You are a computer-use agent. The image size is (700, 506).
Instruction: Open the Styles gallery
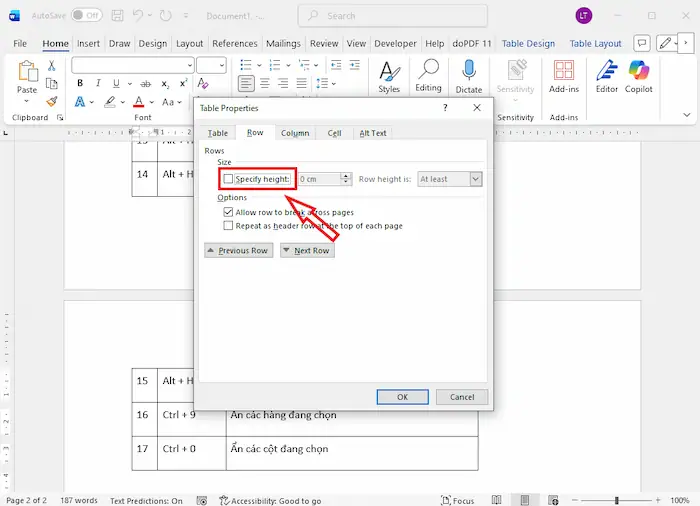pos(389,75)
